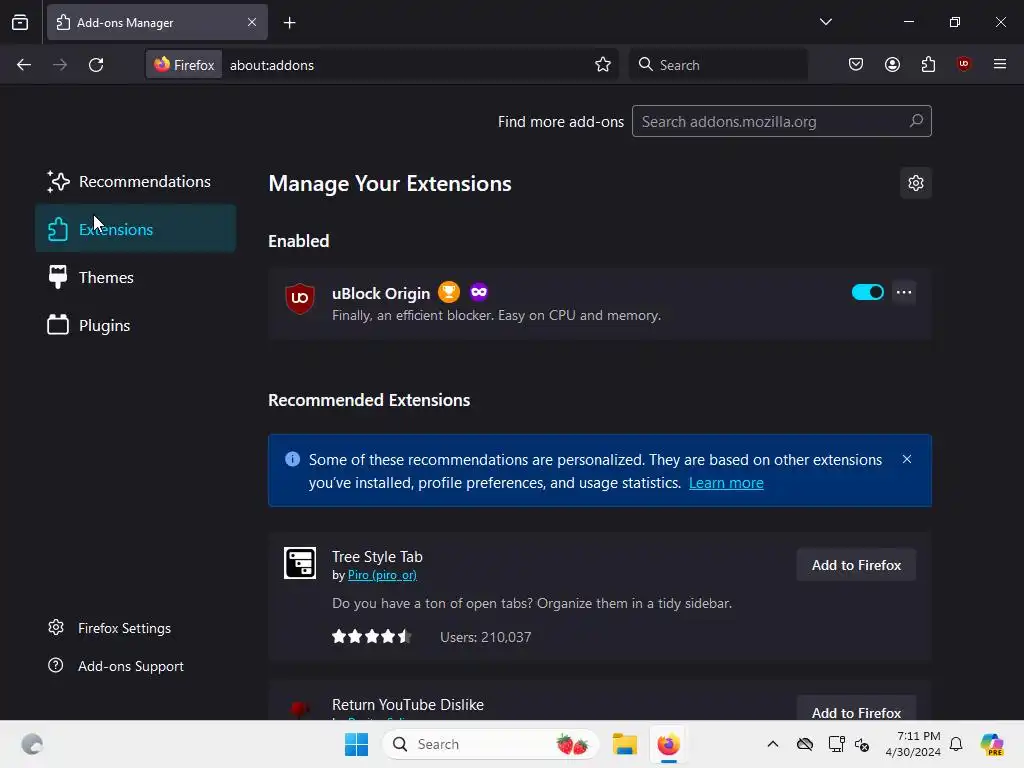Switch to the Themes category

(x=135, y=278)
